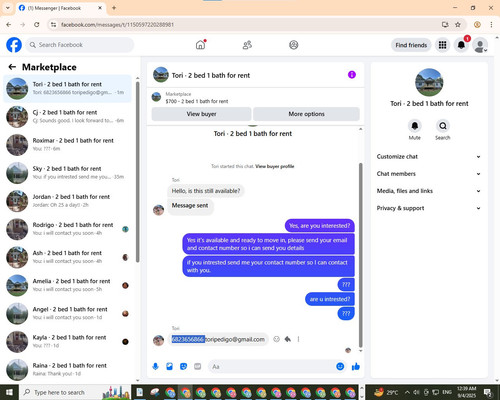Click the More options button
Viewport: 500px width, 400px height.
[x=306, y=114]
